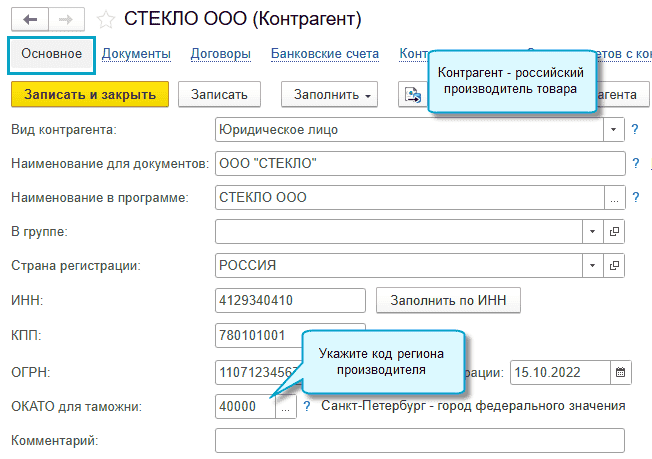Open the date picker calendar icon

(x=621, y=372)
